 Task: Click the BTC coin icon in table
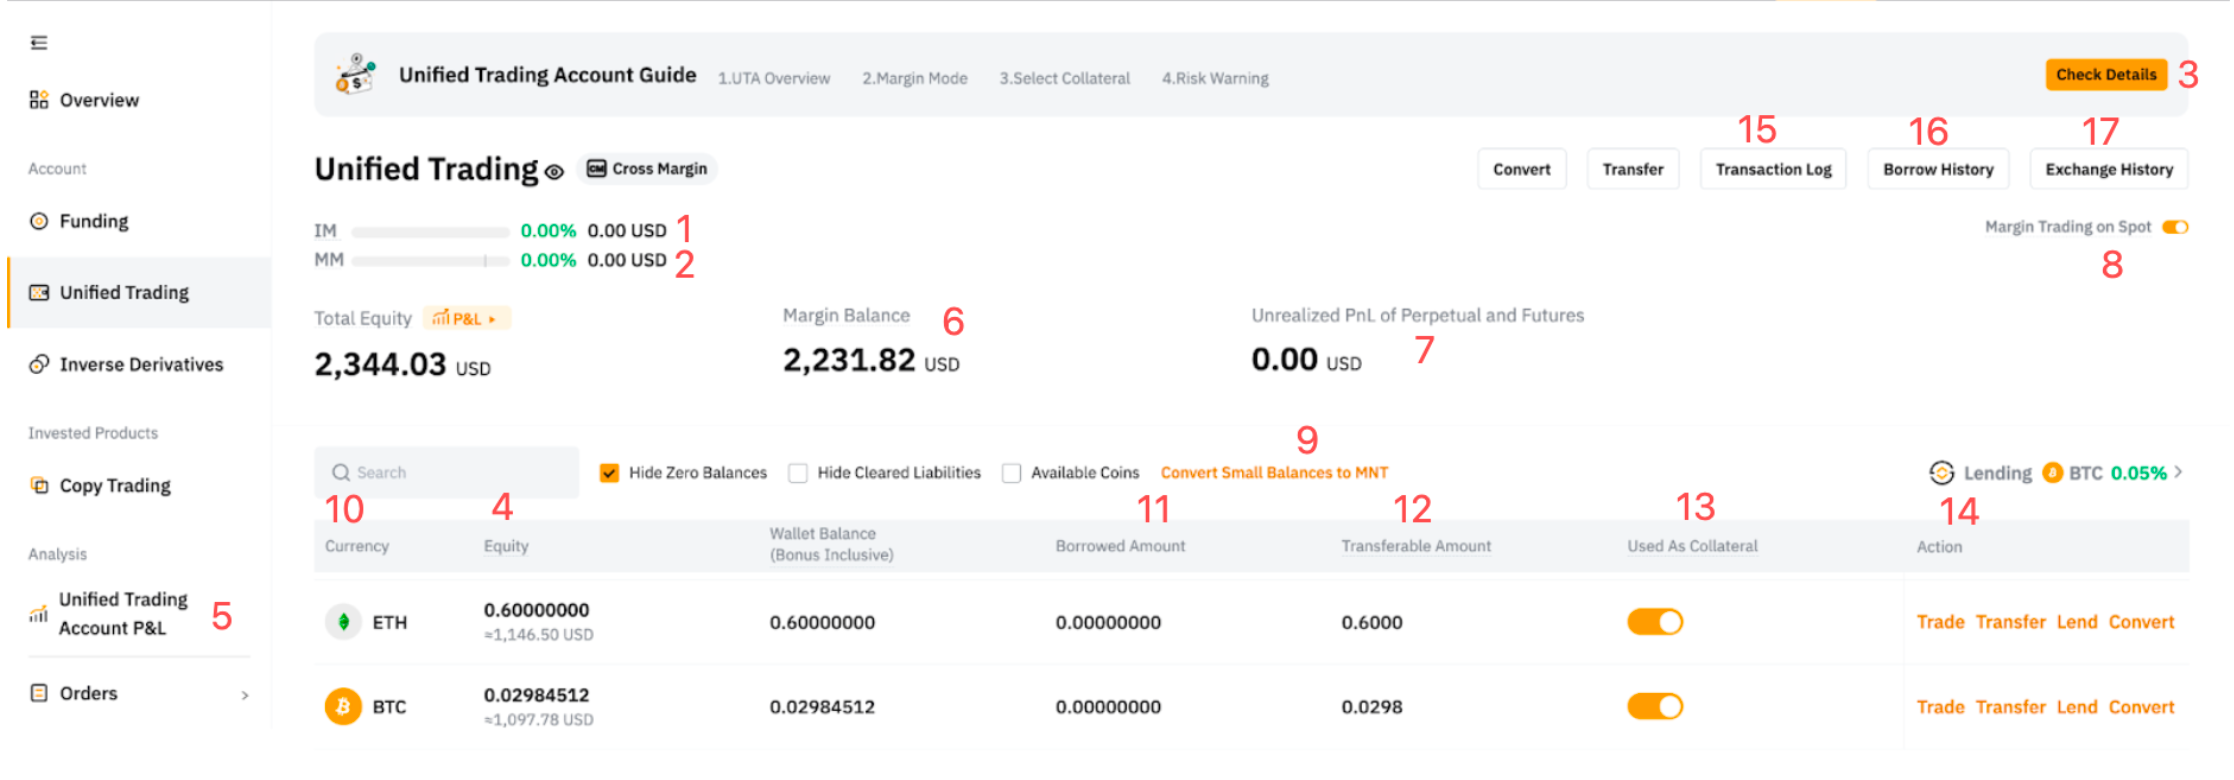343,707
